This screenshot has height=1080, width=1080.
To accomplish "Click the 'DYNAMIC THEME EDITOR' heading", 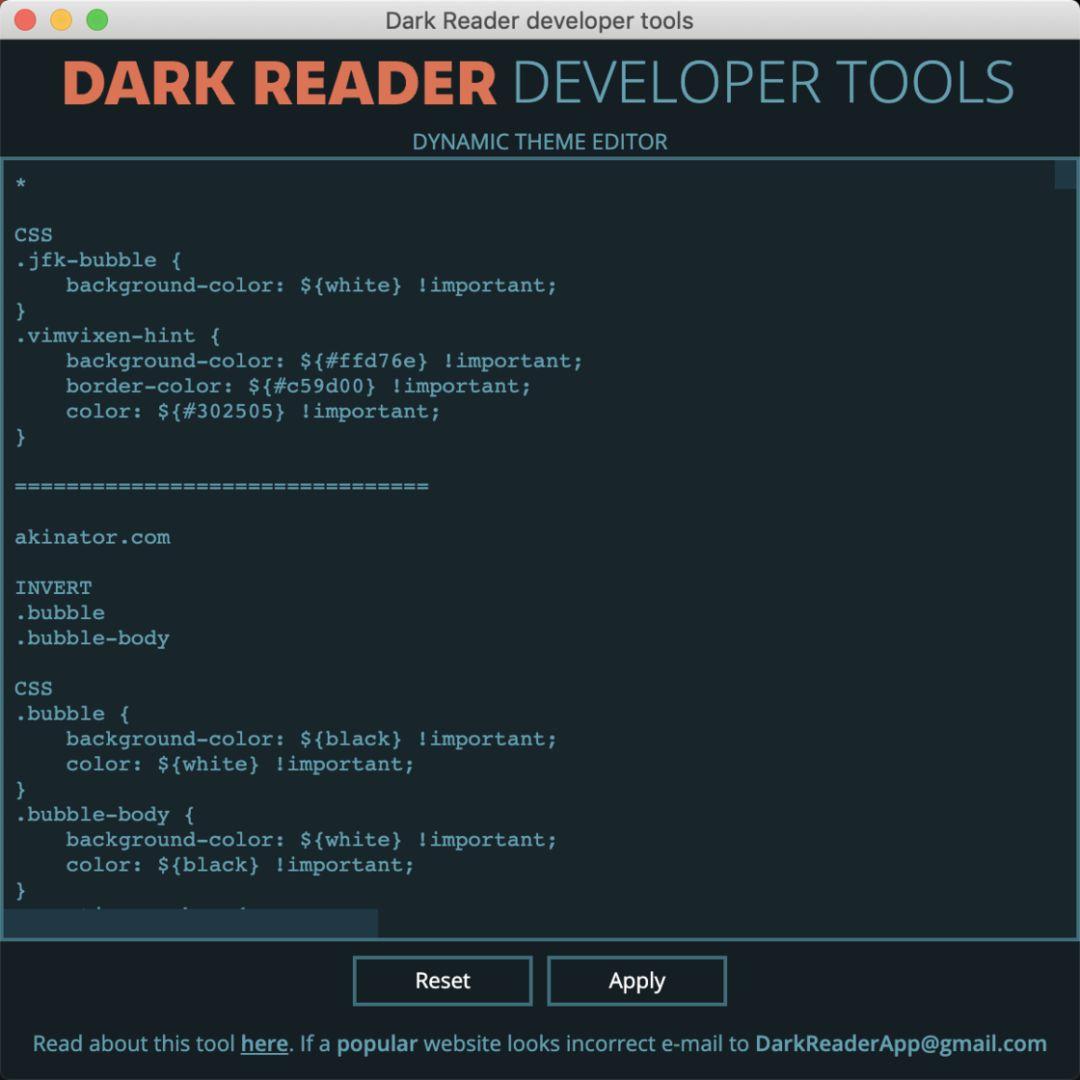I will [x=539, y=142].
